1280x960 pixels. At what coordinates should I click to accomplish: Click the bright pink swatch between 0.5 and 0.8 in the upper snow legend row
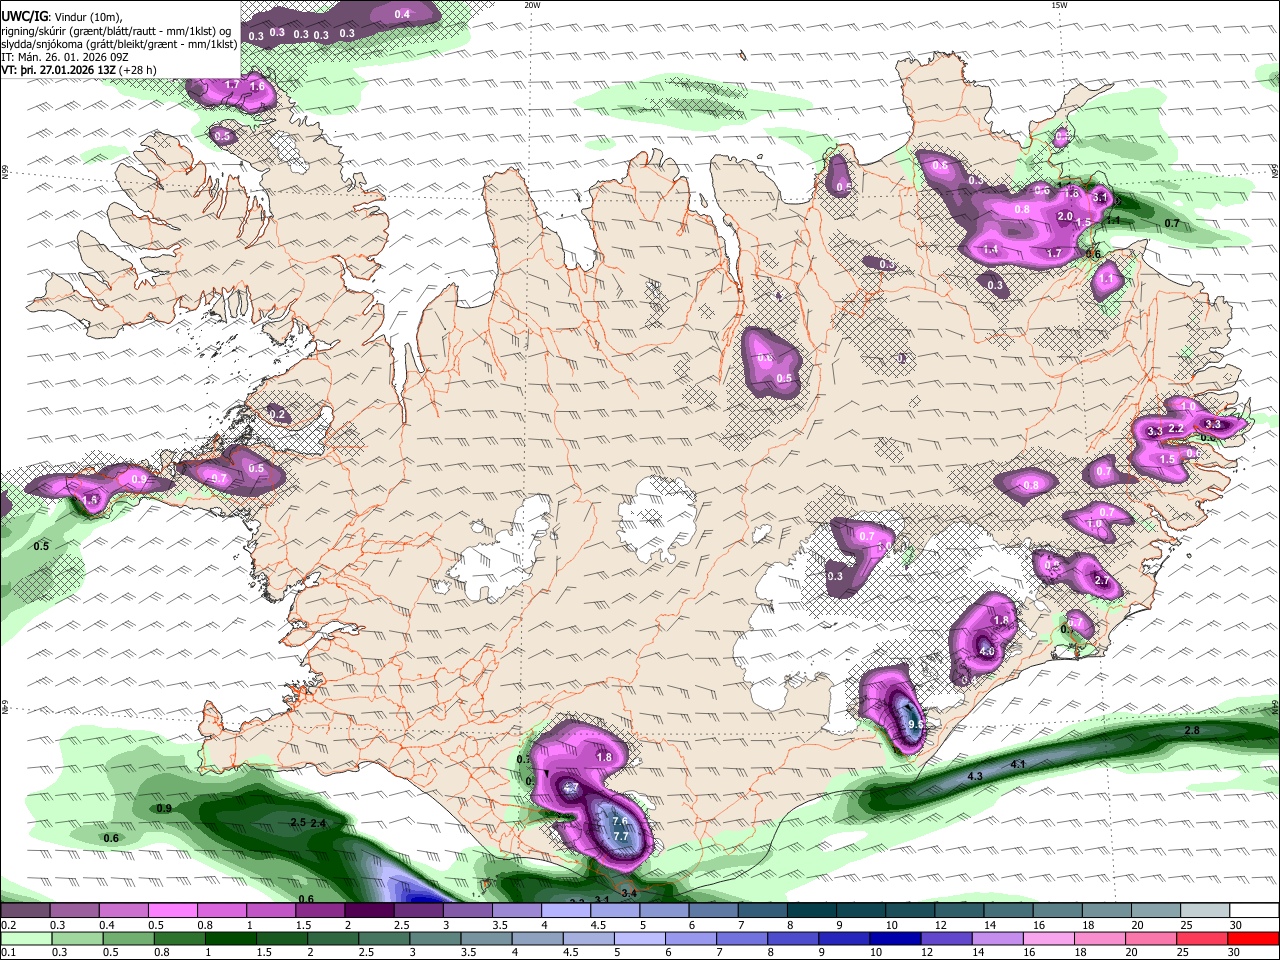click(172, 910)
